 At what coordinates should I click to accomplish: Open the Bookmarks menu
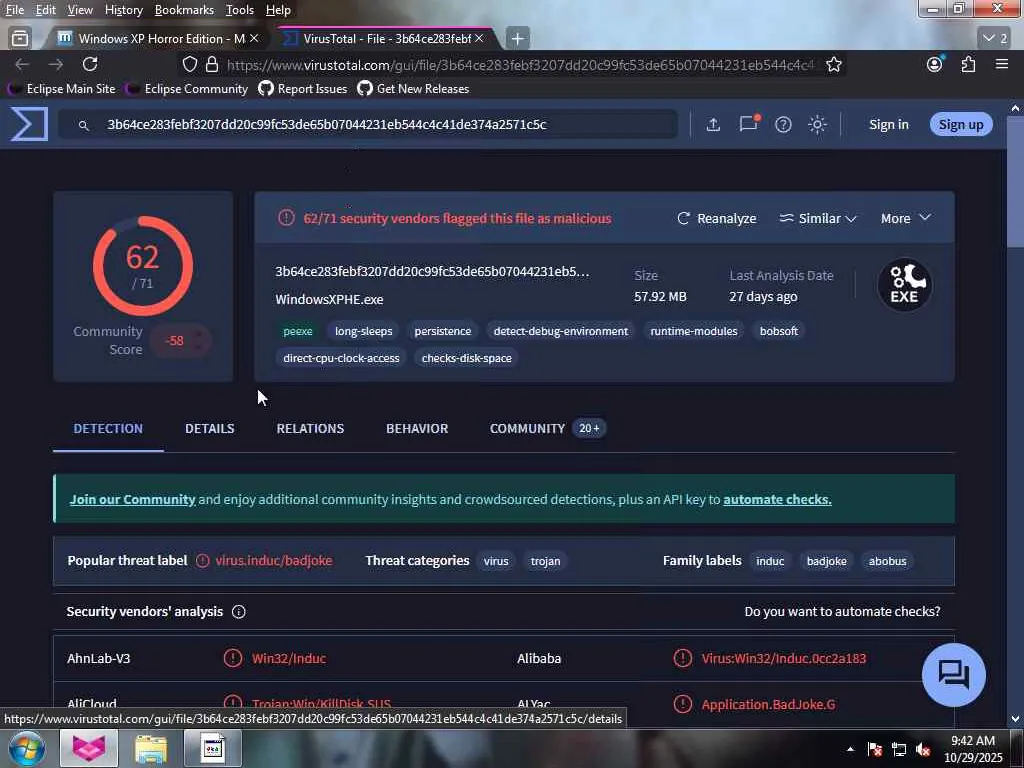184,10
